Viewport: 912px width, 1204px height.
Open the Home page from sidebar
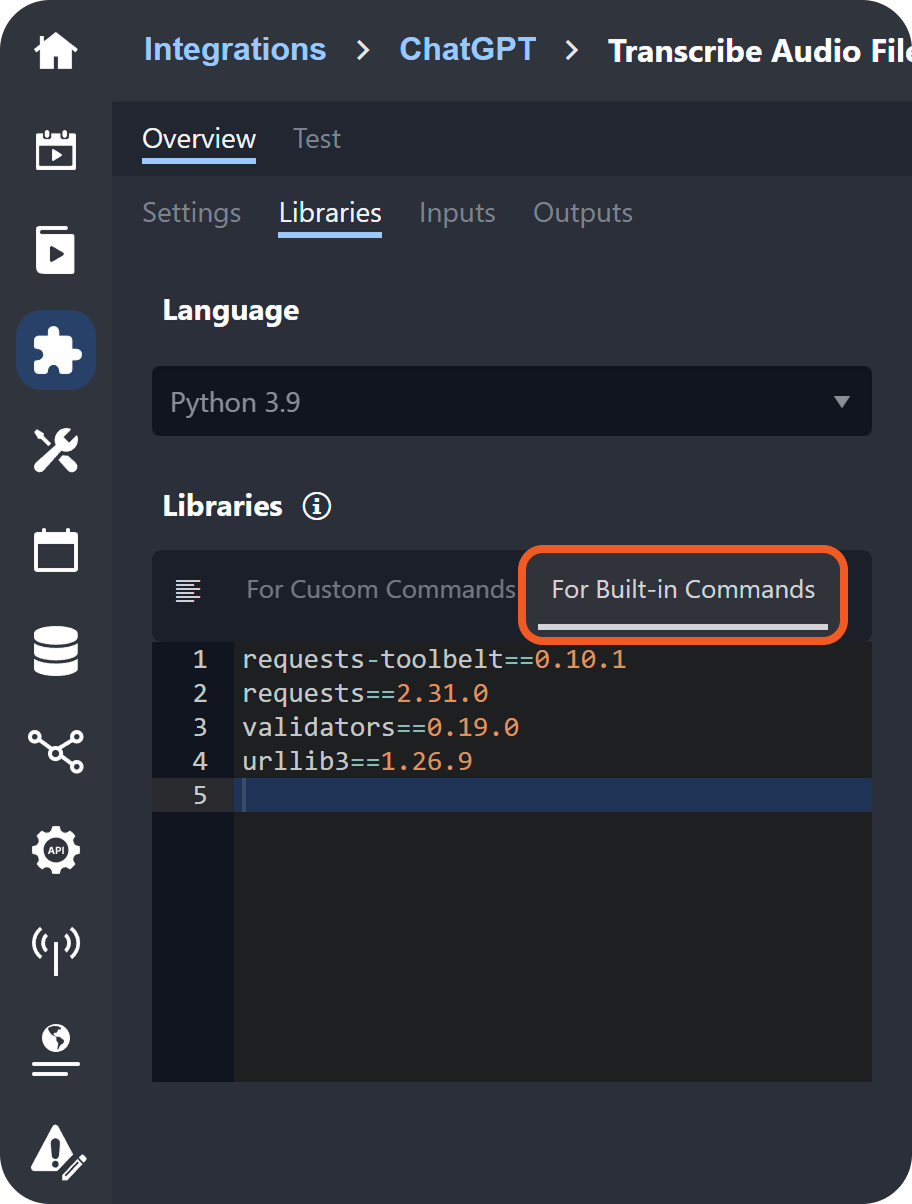coord(56,51)
